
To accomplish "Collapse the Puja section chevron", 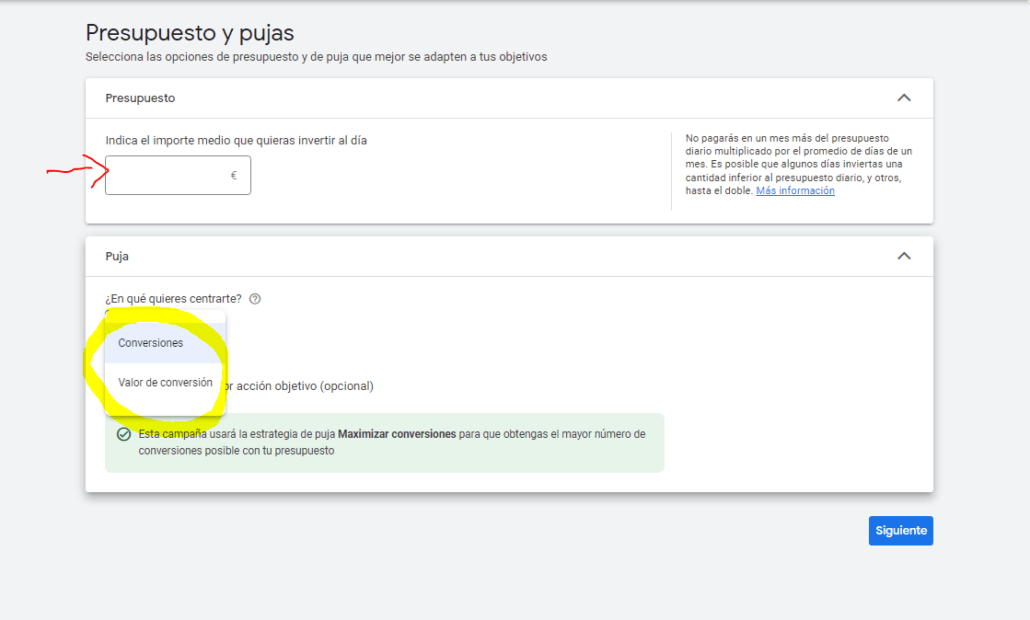I will [903, 256].
